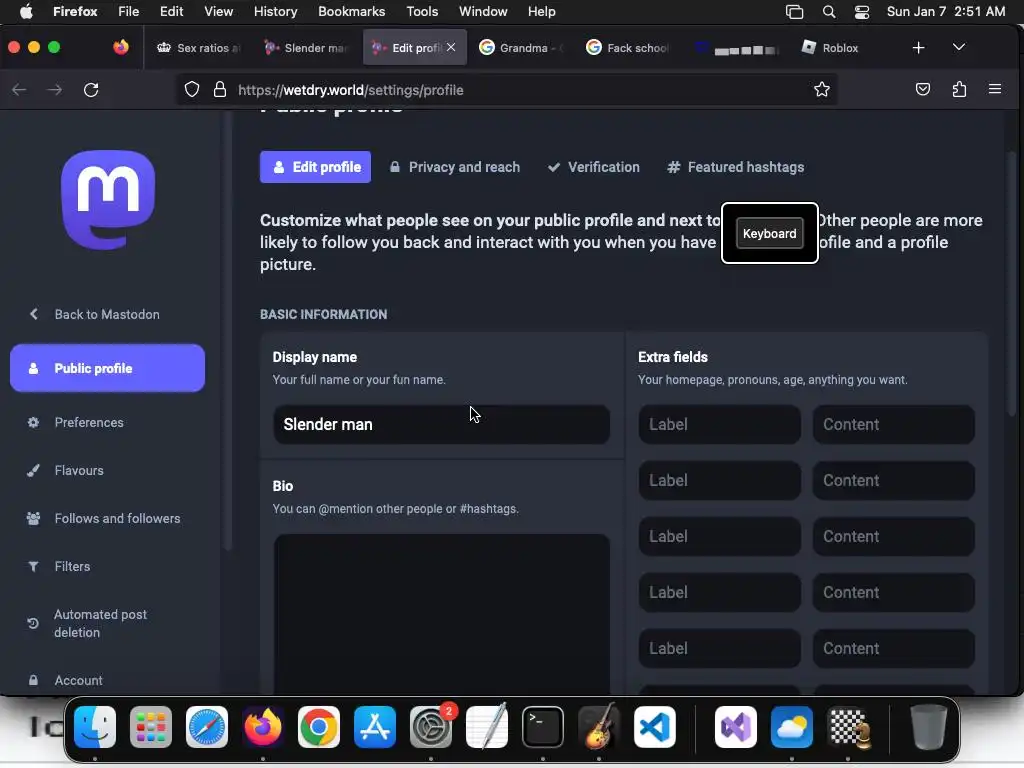Open Control Center in menu bar
Image resolution: width=1024 pixels, height=768 pixels.
pos(862,11)
